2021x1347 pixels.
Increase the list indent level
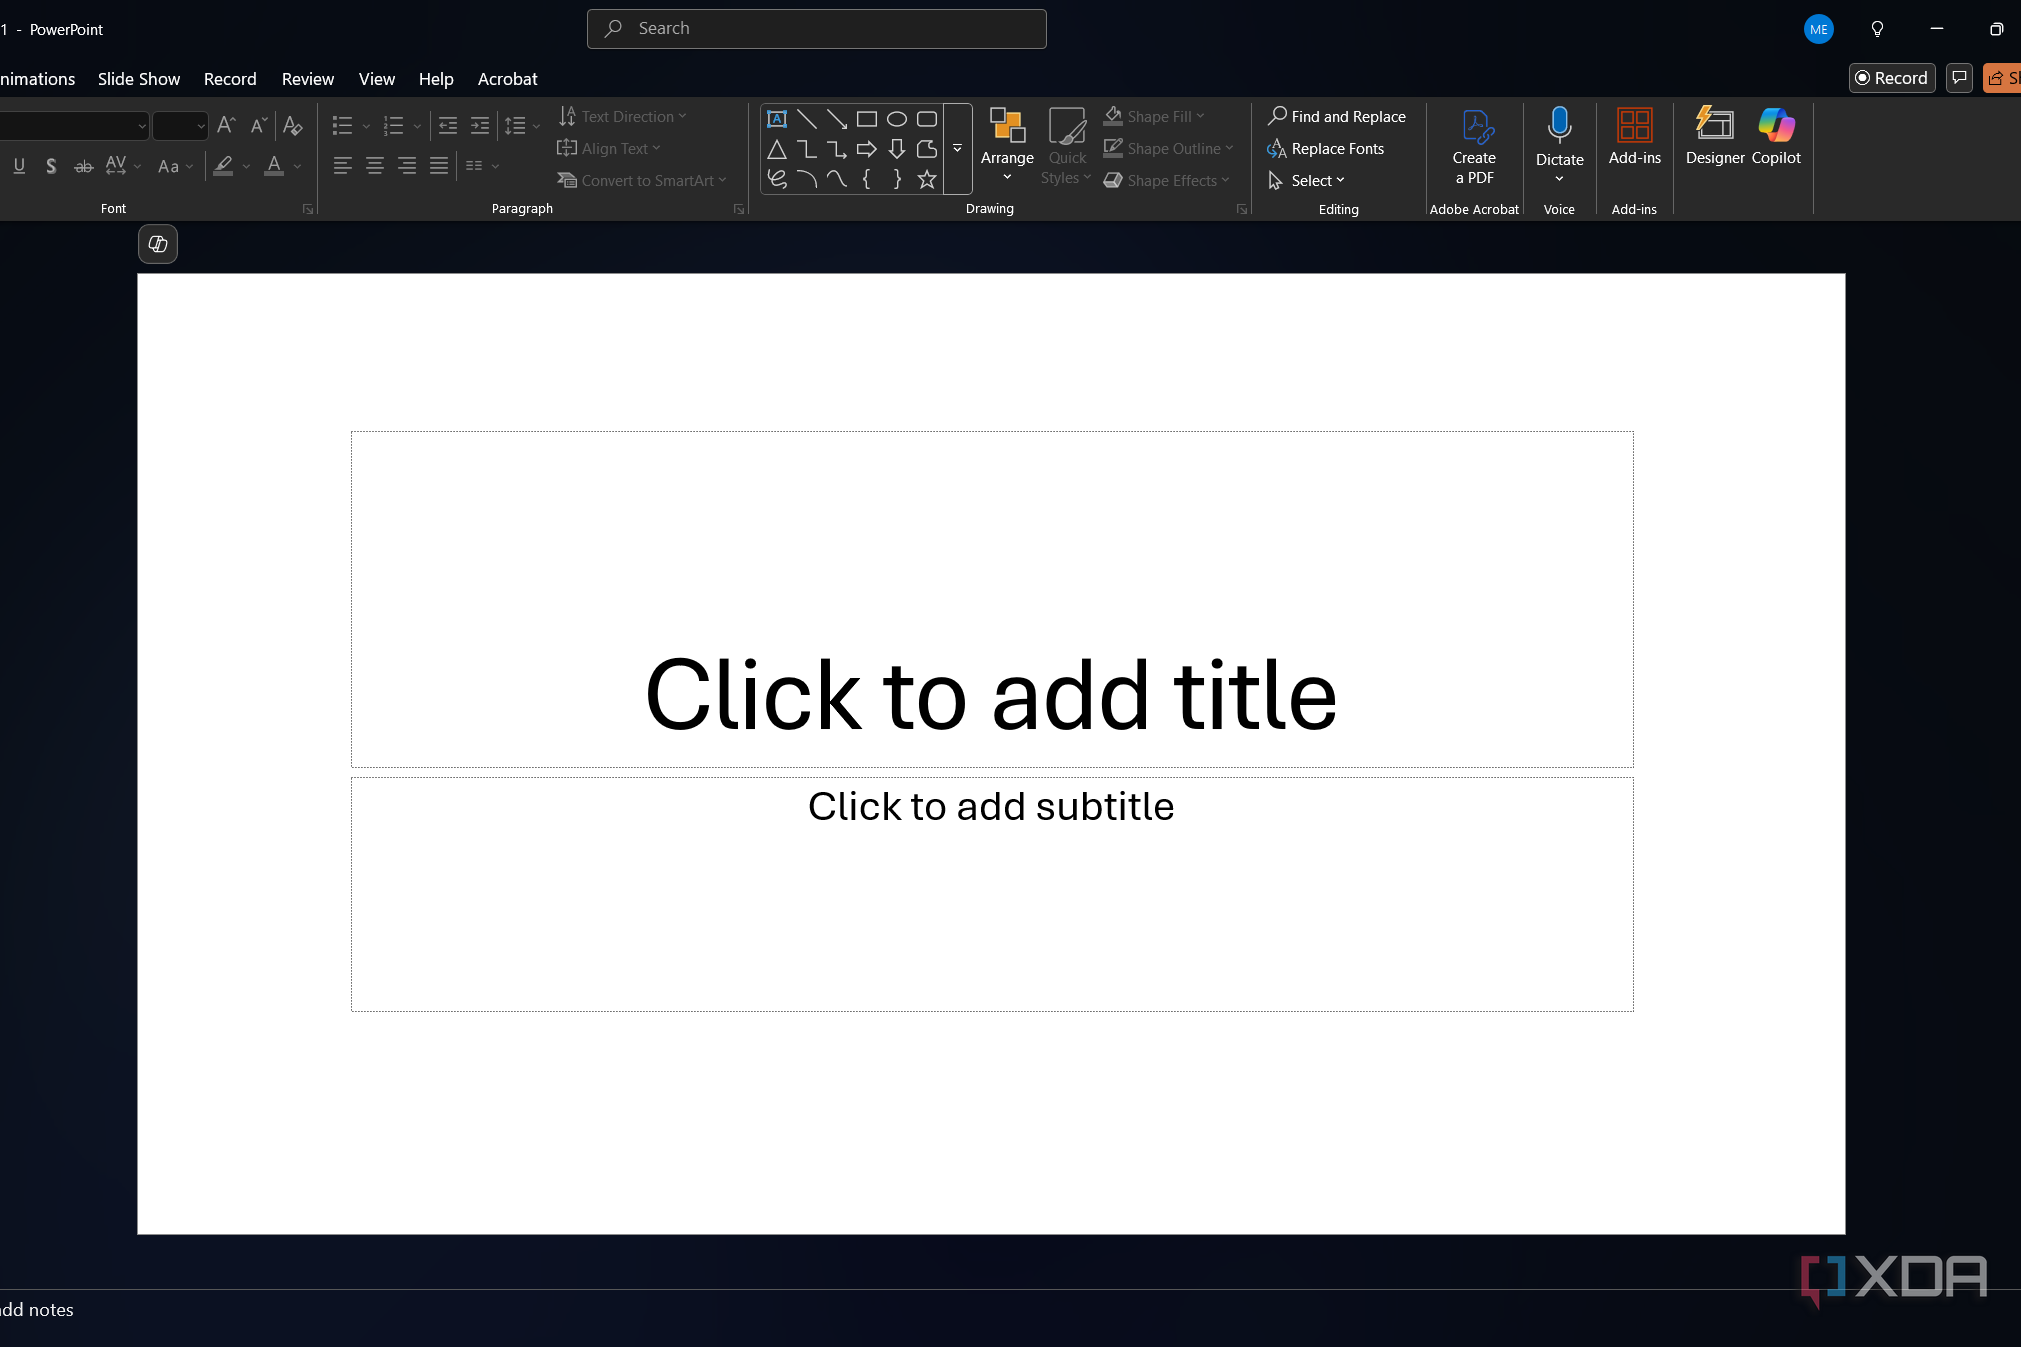click(480, 126)
